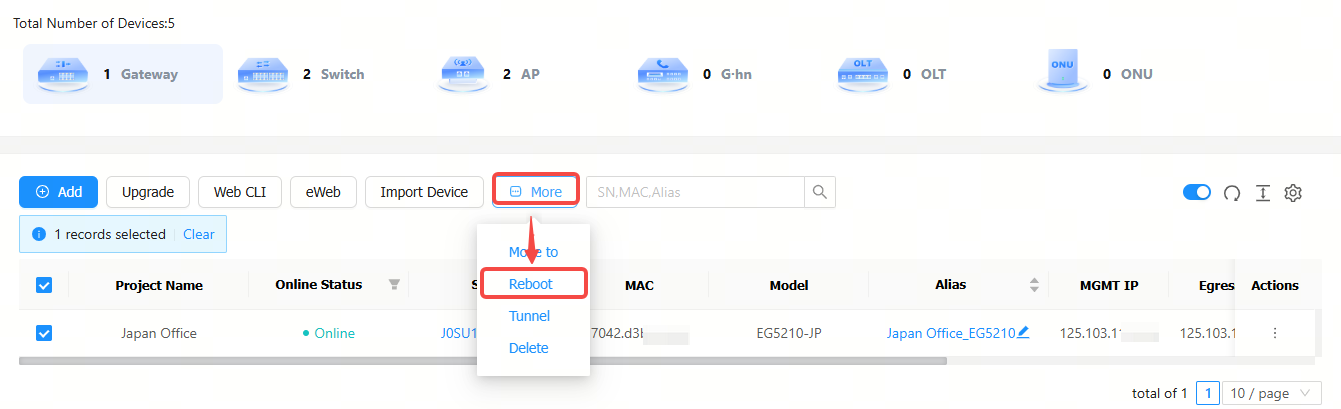Screen dimensions: 1341x409
Task: Uncheck the Japan Office row checkbox
Action: click(44, 333)
